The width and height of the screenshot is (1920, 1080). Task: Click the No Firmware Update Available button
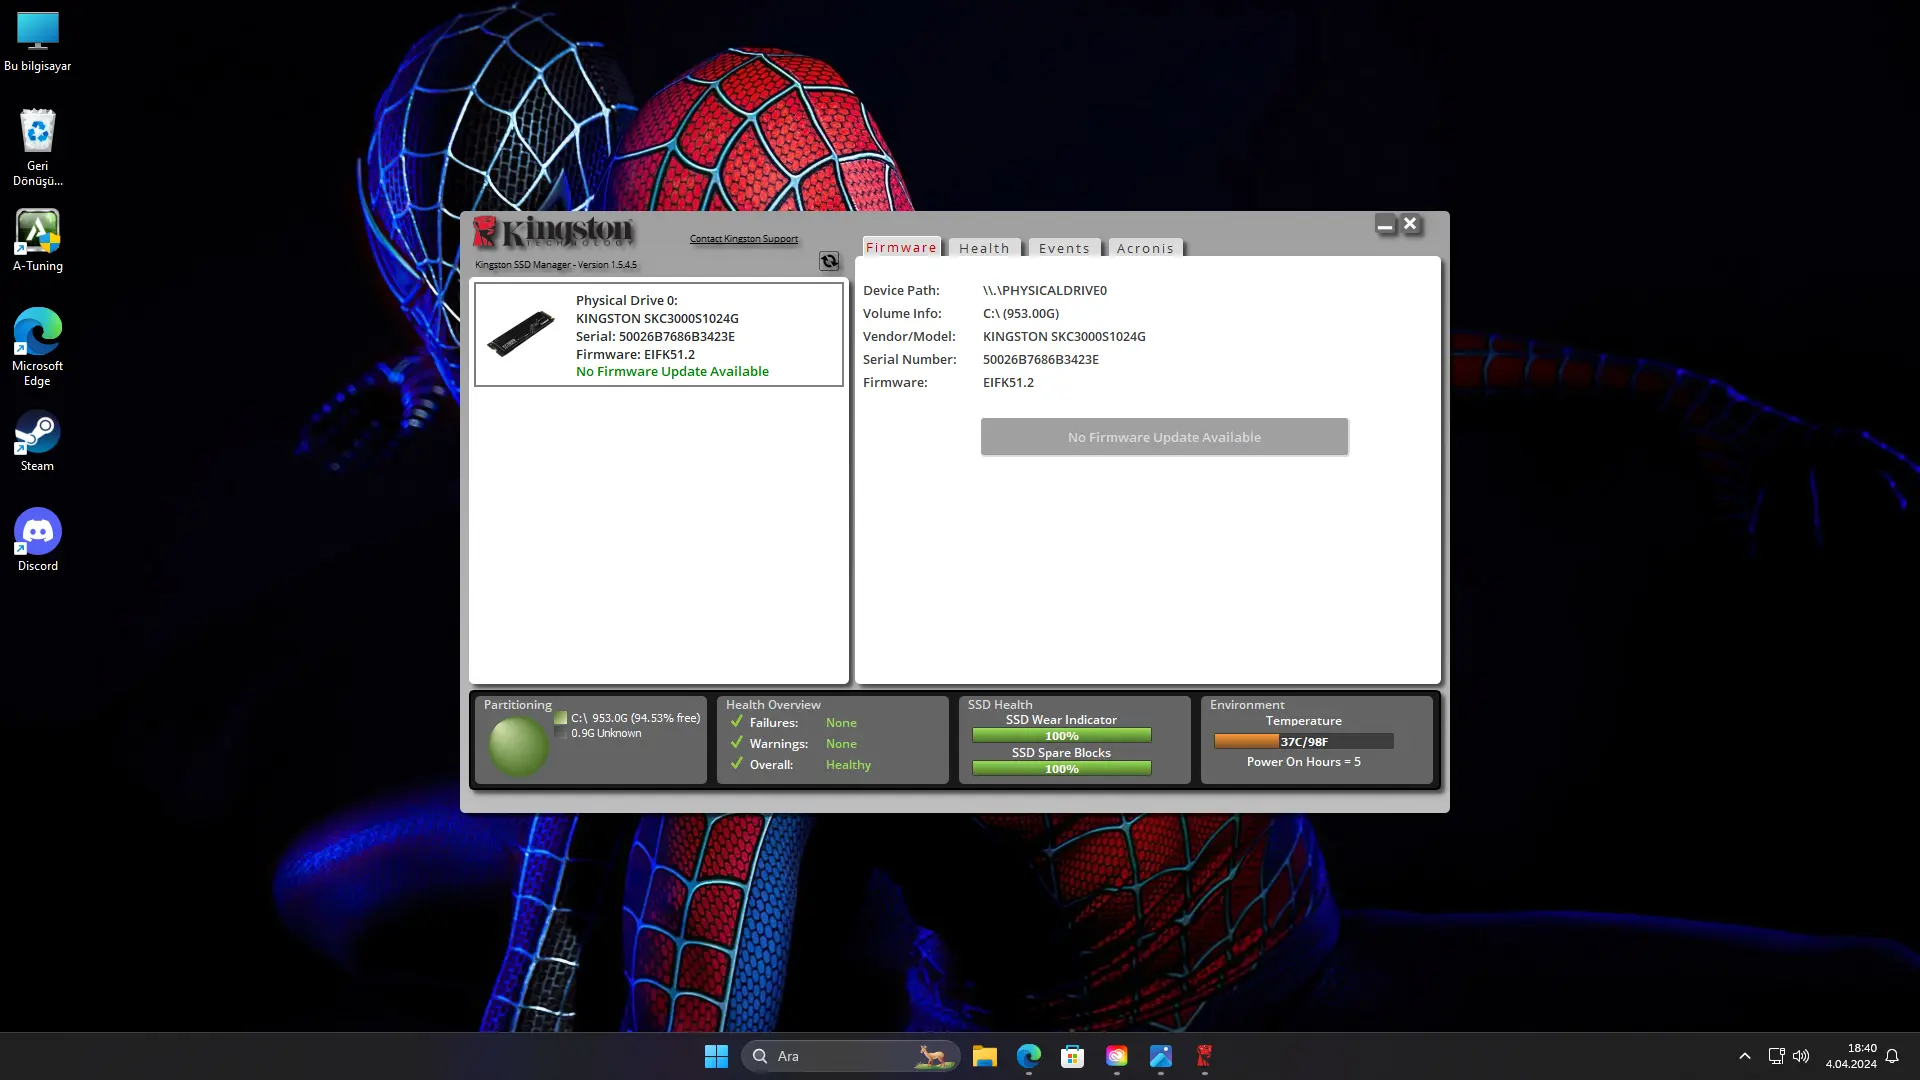coord(1164,437)
